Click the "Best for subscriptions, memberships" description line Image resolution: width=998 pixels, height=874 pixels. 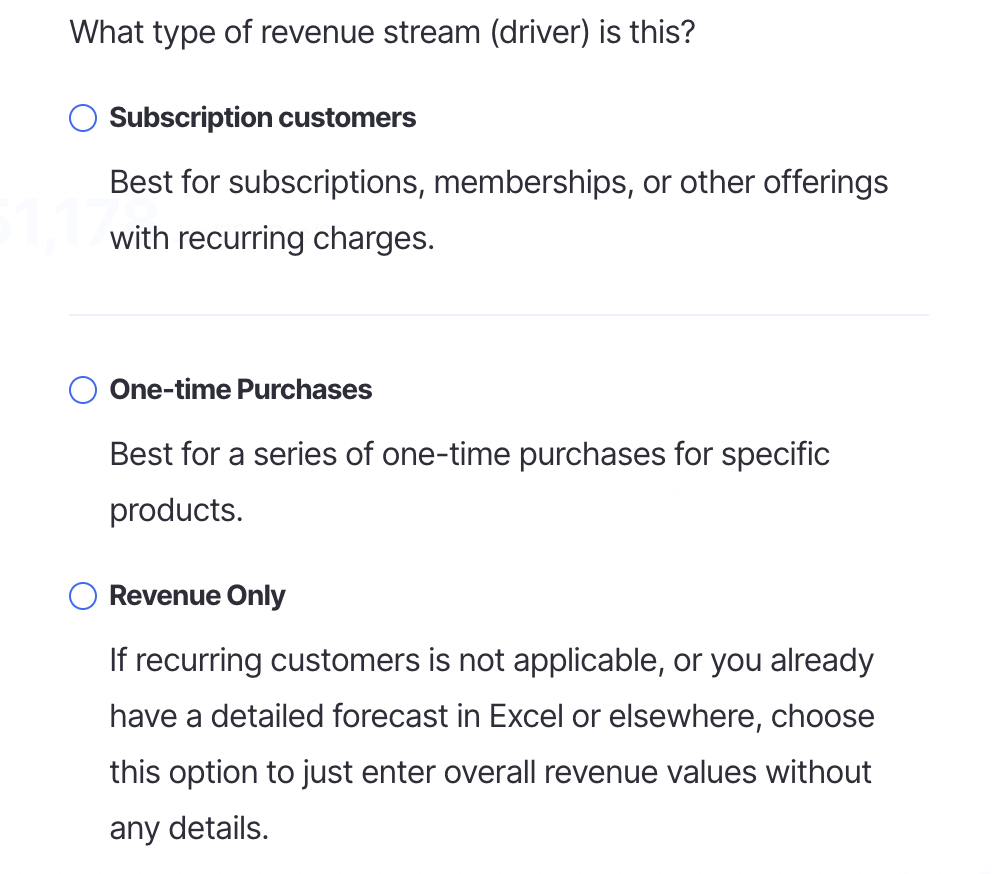[498, 183]
